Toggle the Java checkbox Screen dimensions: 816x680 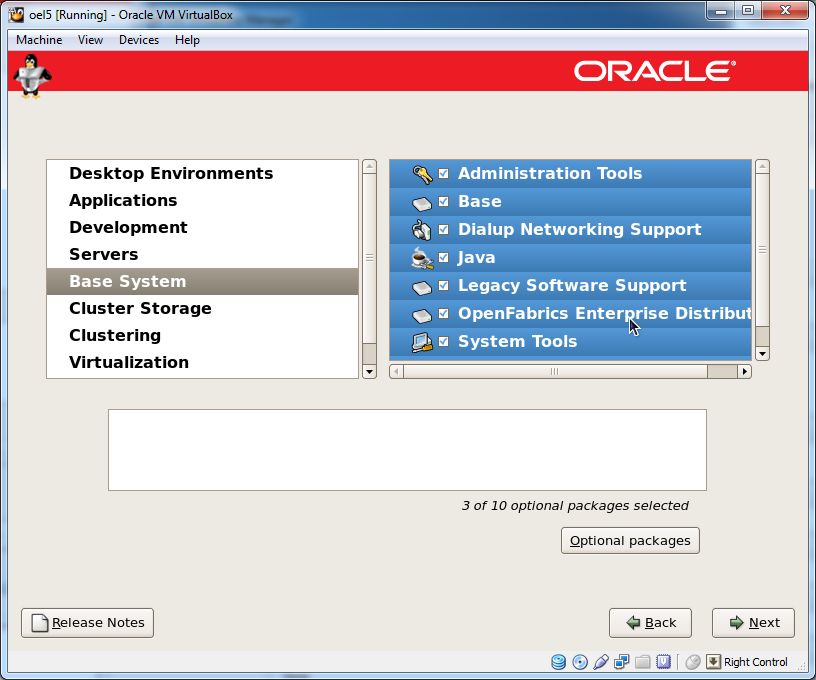tap(443, 258)
